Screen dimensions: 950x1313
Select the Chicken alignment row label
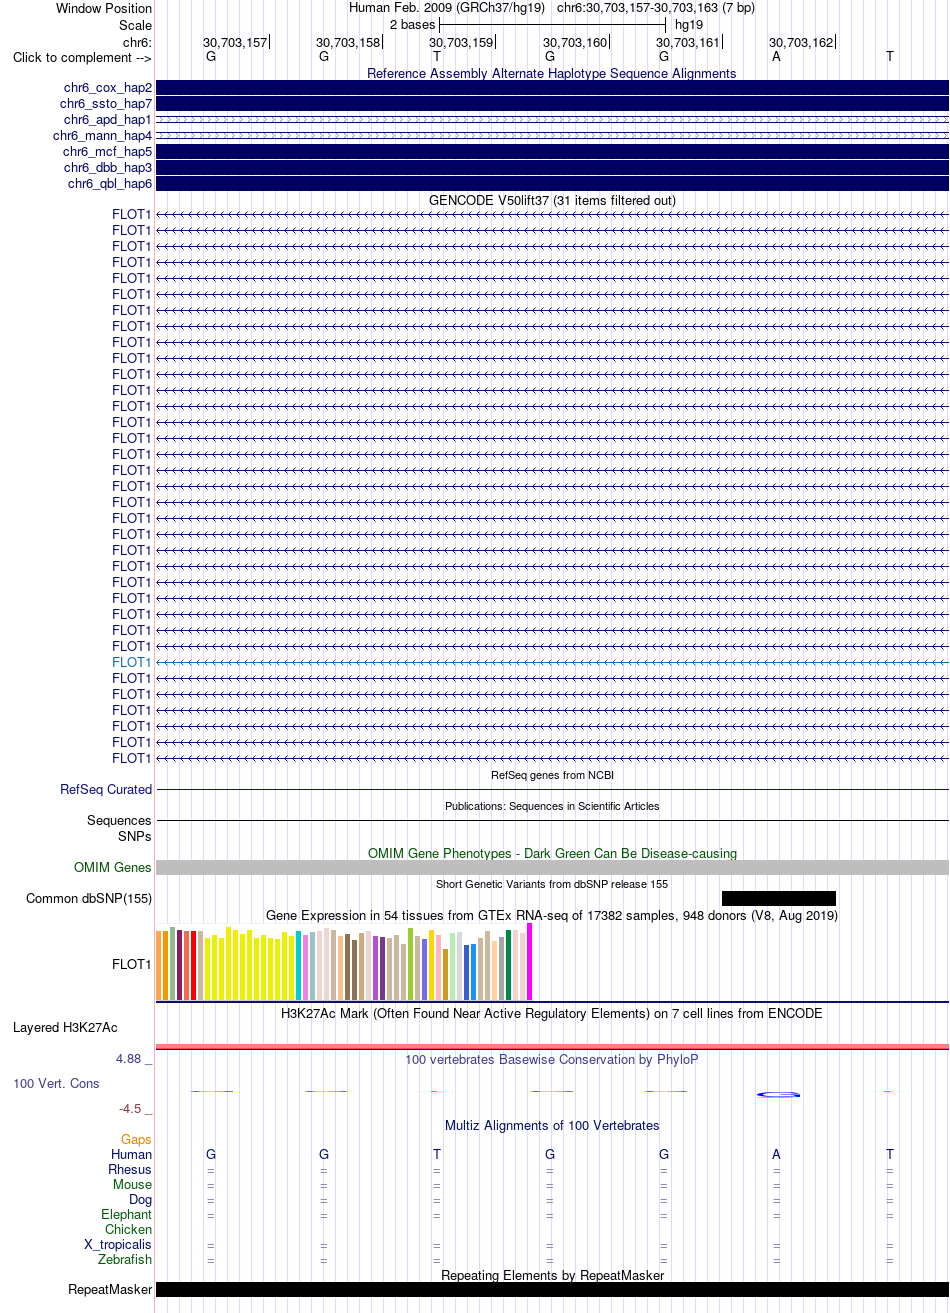[x=129, y=1230]
